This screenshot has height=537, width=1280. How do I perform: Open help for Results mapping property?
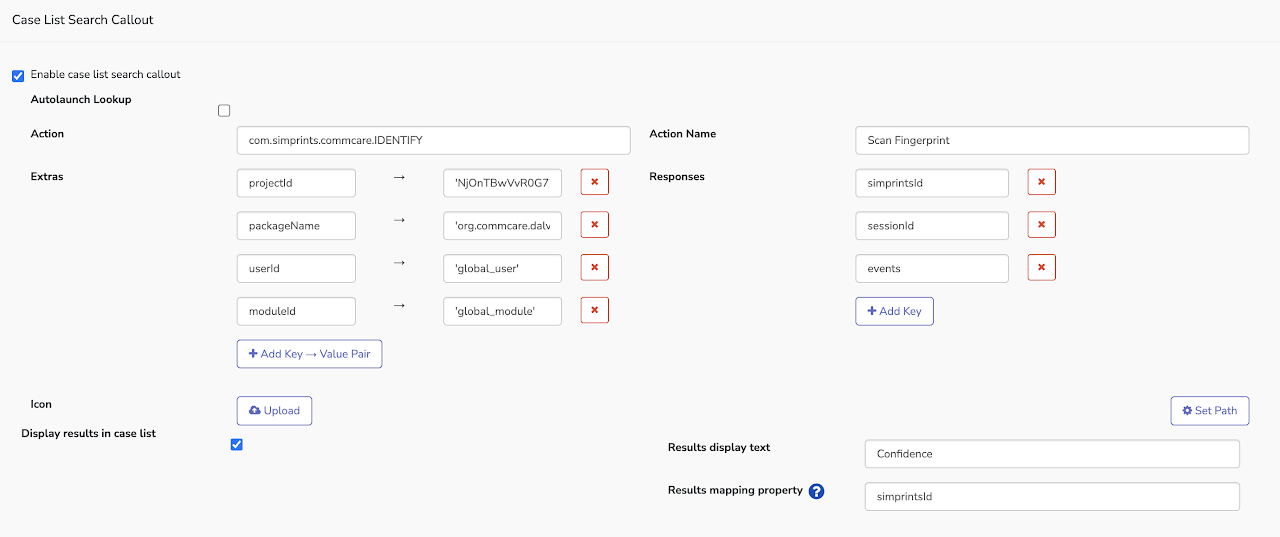click(816, 491)
